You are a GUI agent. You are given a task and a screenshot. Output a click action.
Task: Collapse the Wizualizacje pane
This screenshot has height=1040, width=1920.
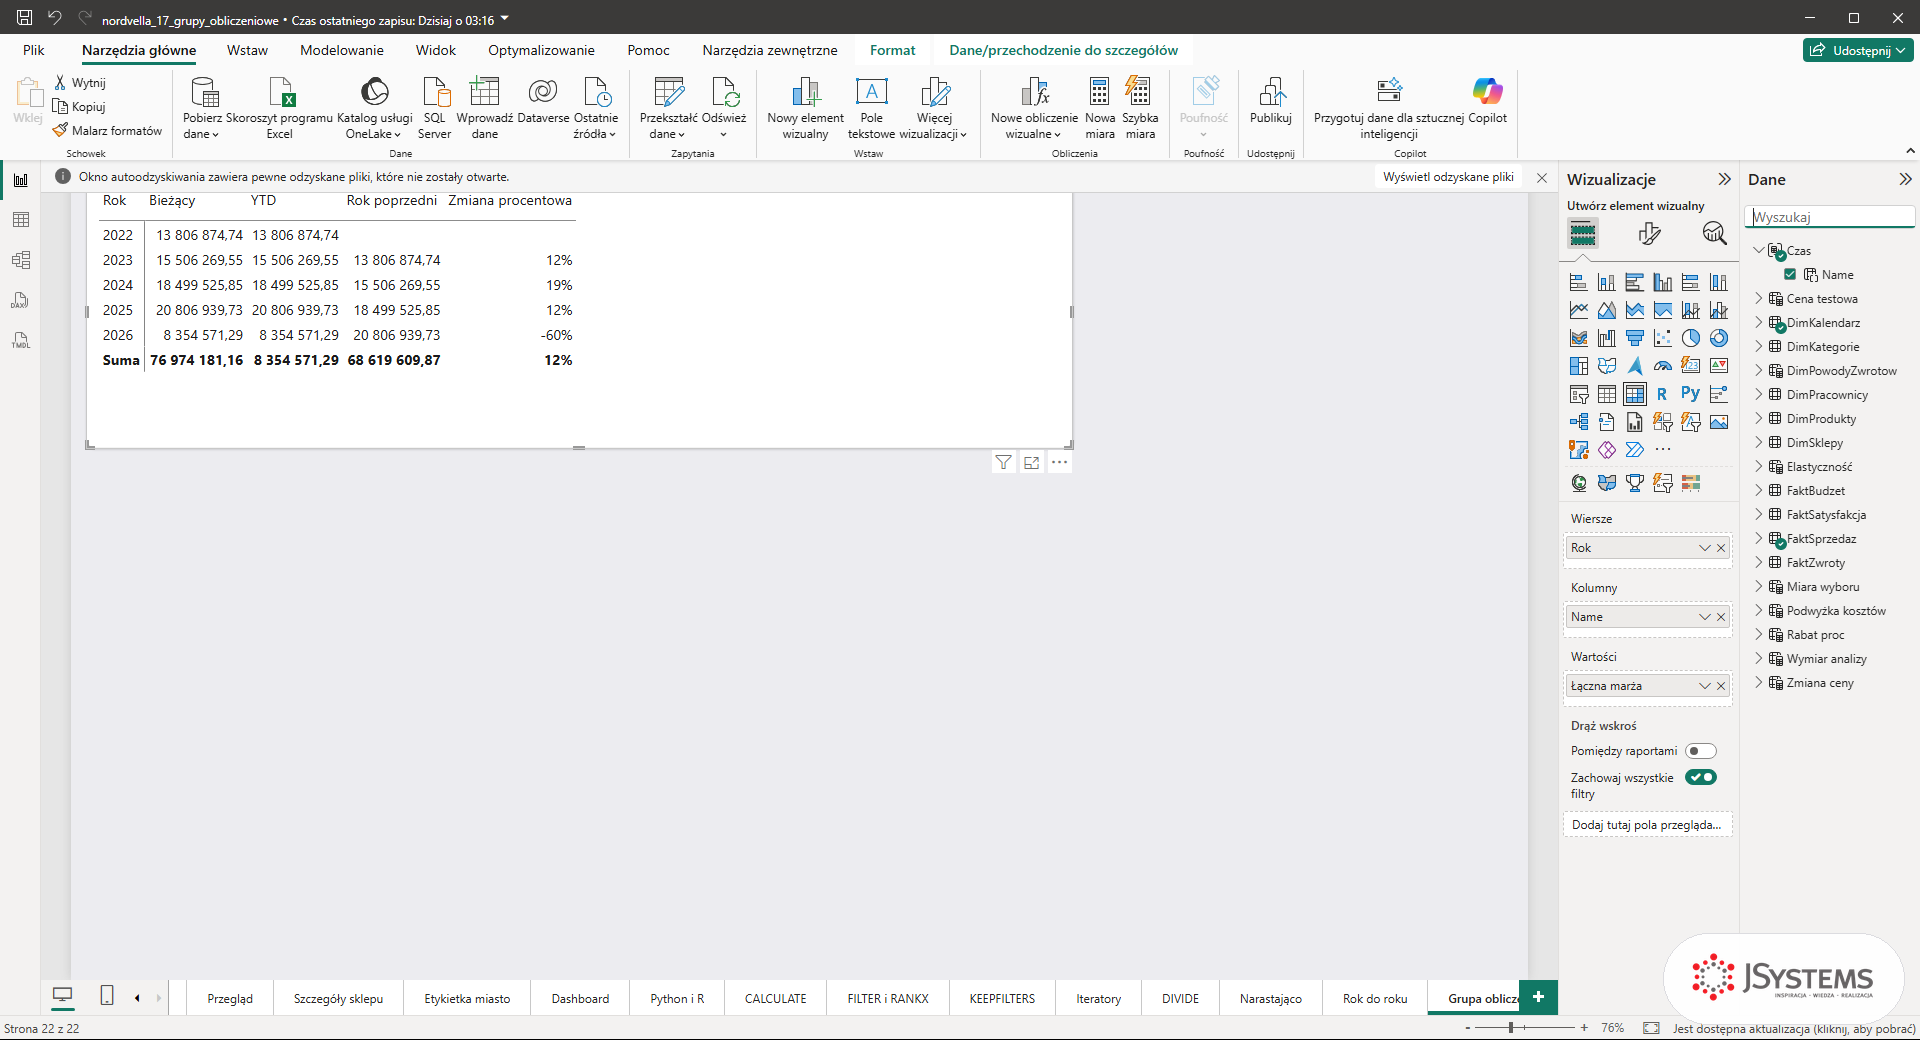pos(1724,179)
